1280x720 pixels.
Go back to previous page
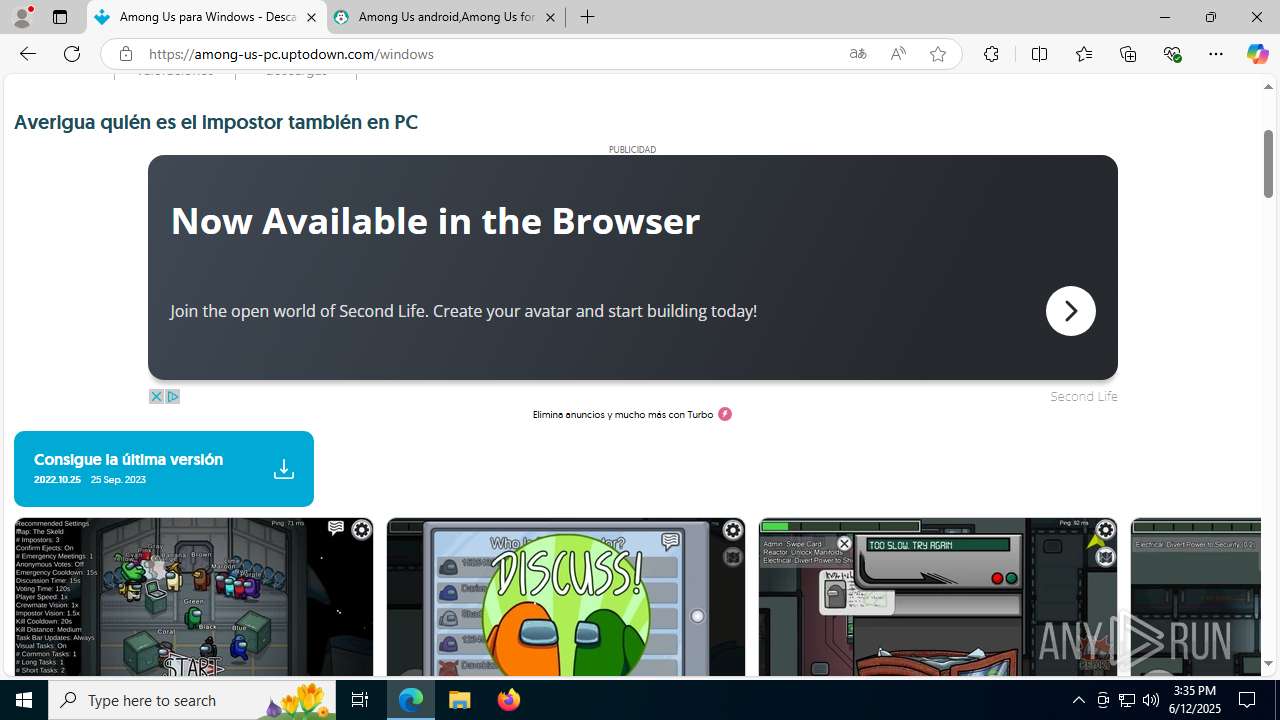coord(28,54)
